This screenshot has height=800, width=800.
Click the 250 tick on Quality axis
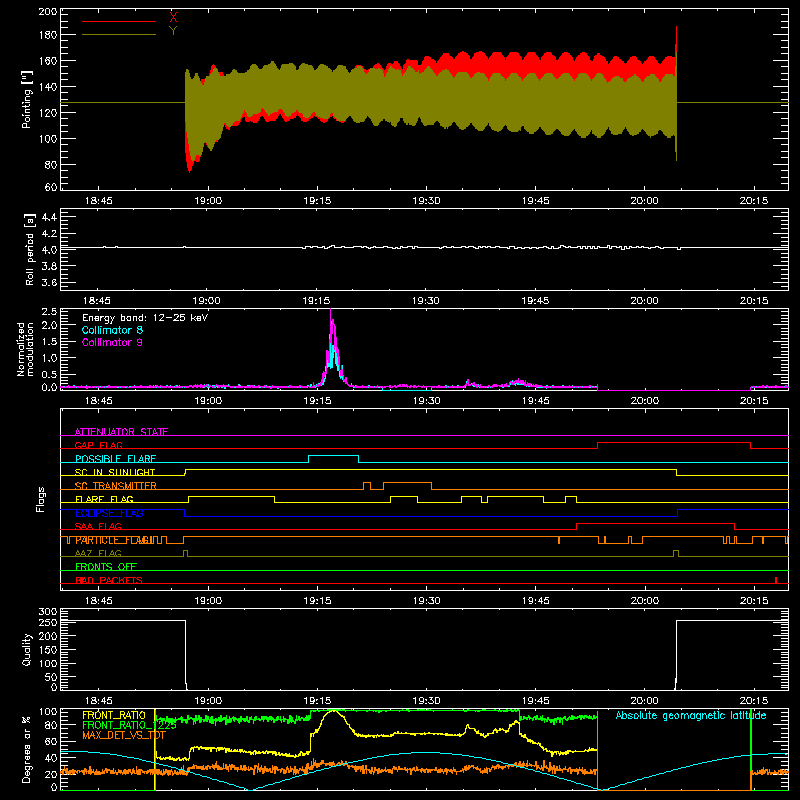48,622
